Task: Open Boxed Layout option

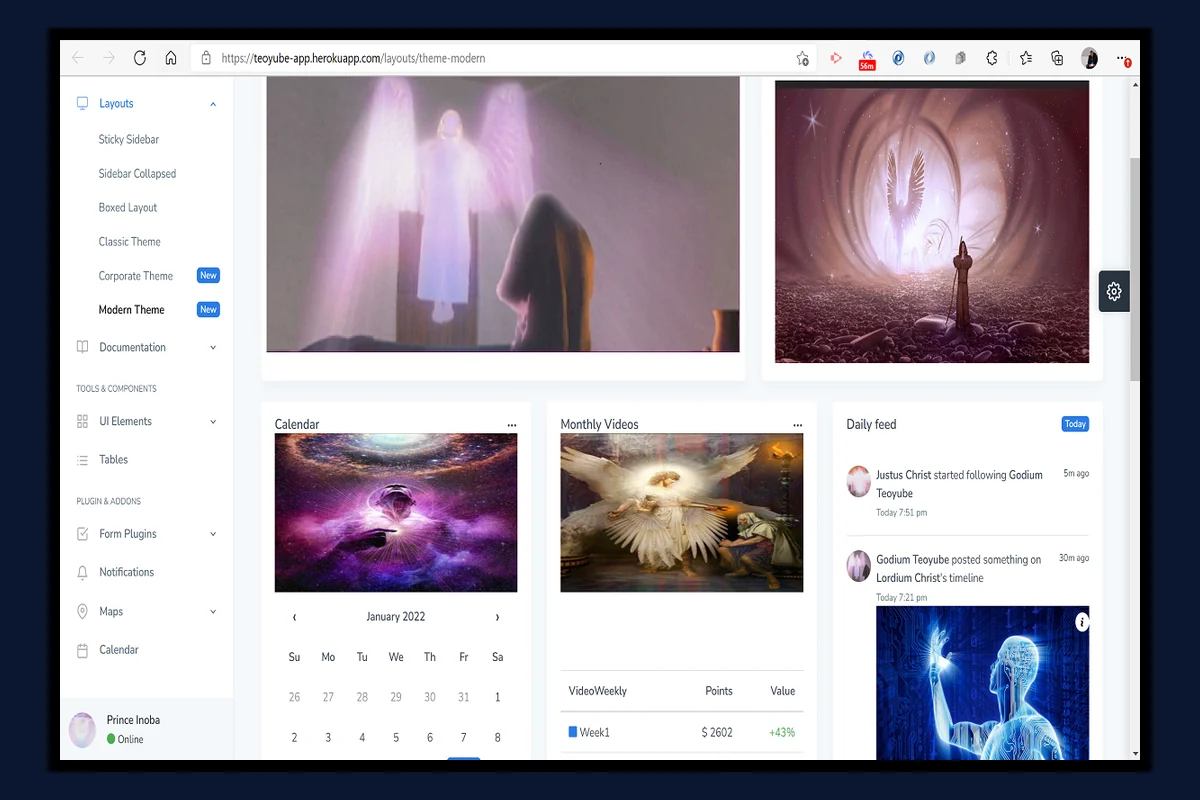Action: coord(128,207)
